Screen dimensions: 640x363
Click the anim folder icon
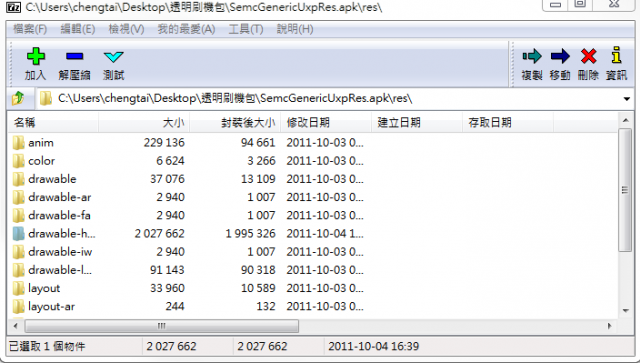[x=18, y=143]
